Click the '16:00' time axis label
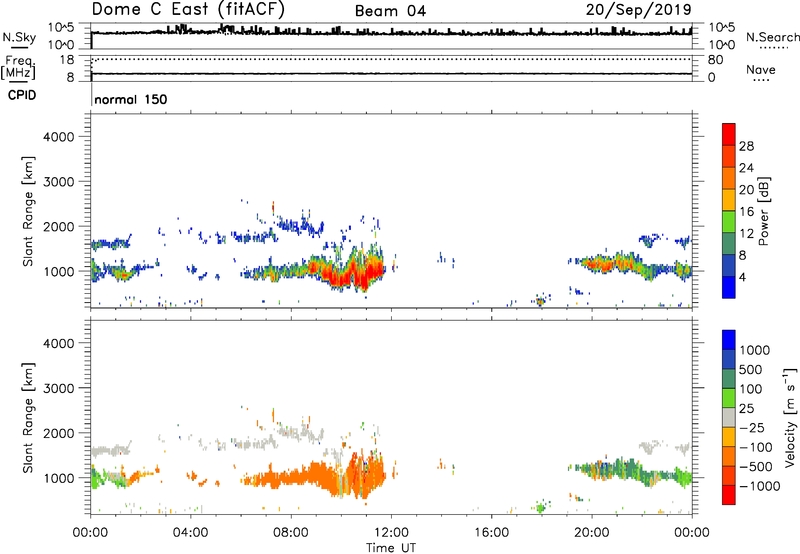This screenshot has height=554, width=800. 491,532
